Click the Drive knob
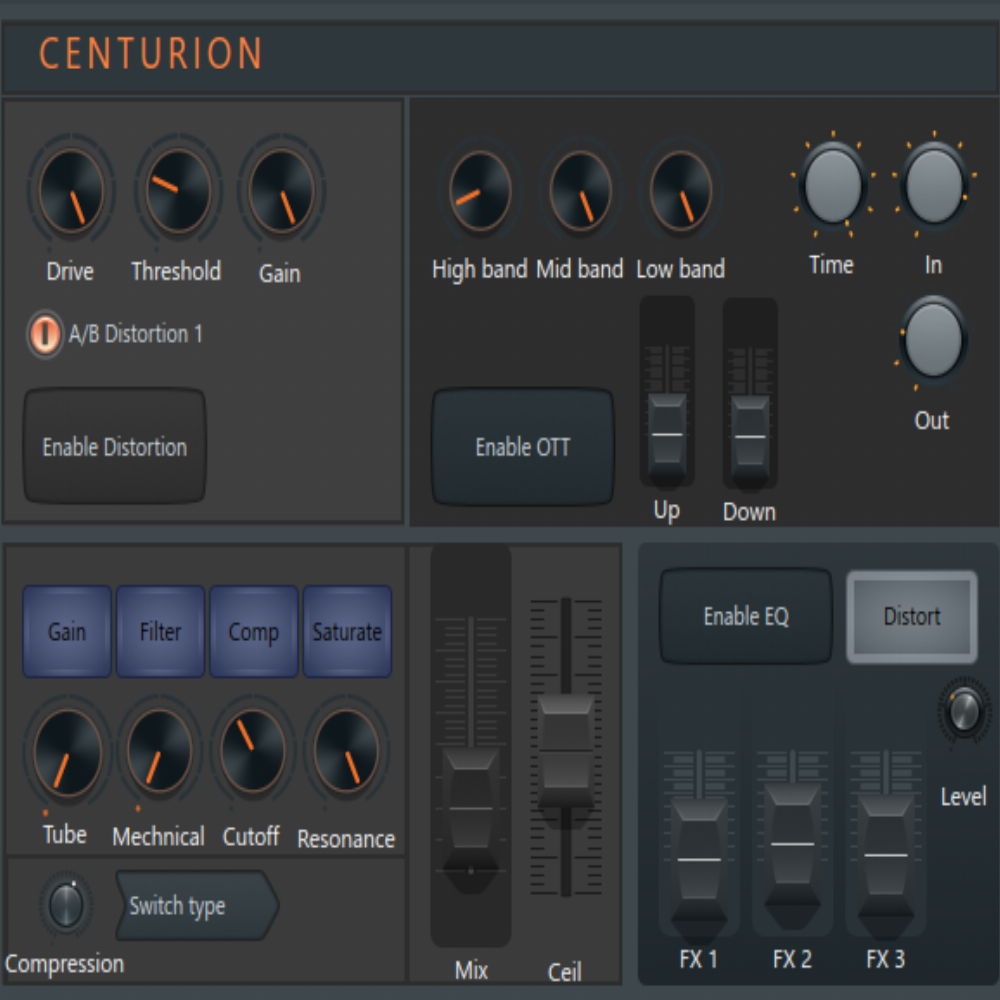The width and height of the screenshot is (1000, 1000). click(x=71, y=190)
